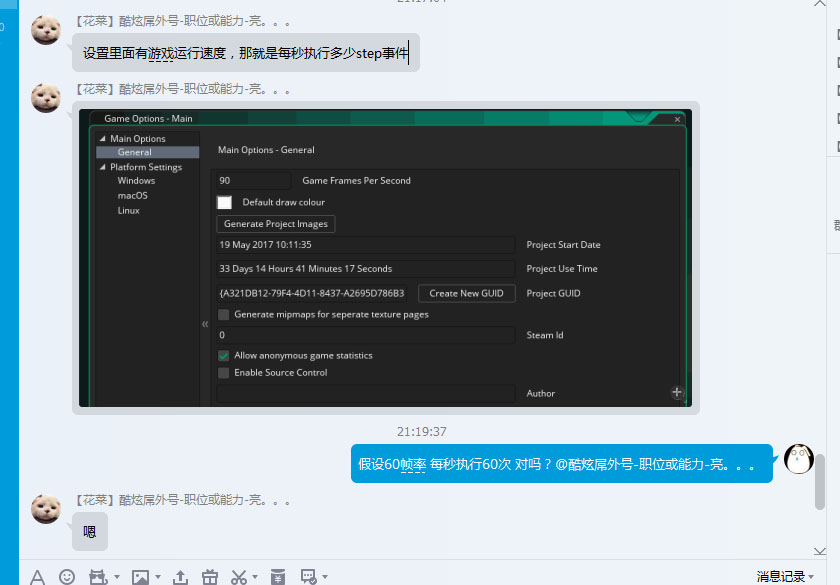The image size is (840, 585).
Task: Click the chat vertical scrollbar thumb
Action: (820, 482)
